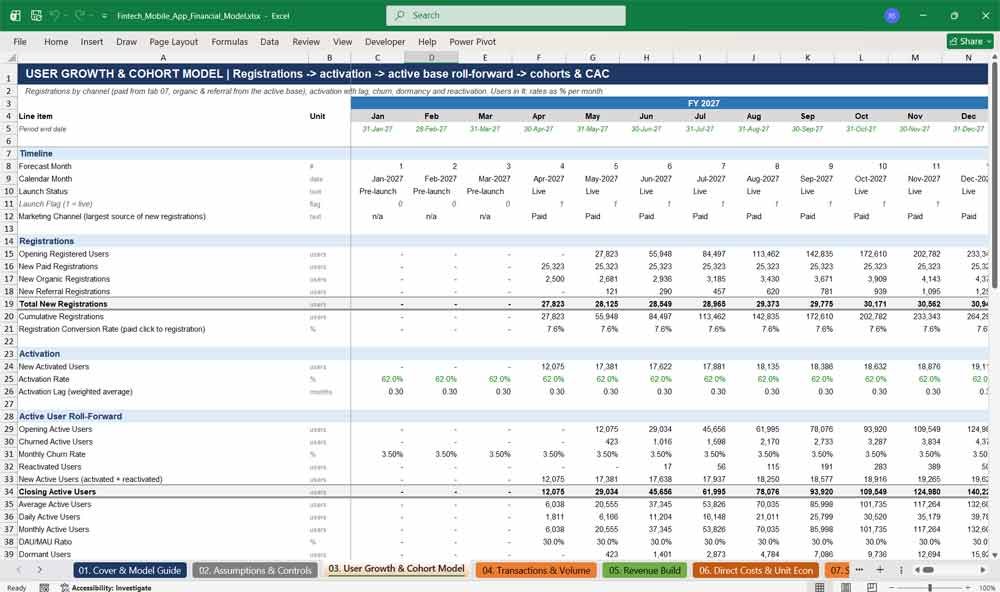Click the vertical scrollbar down arrow
Viewport: 1000px width, 592px height.
point(994,555)
